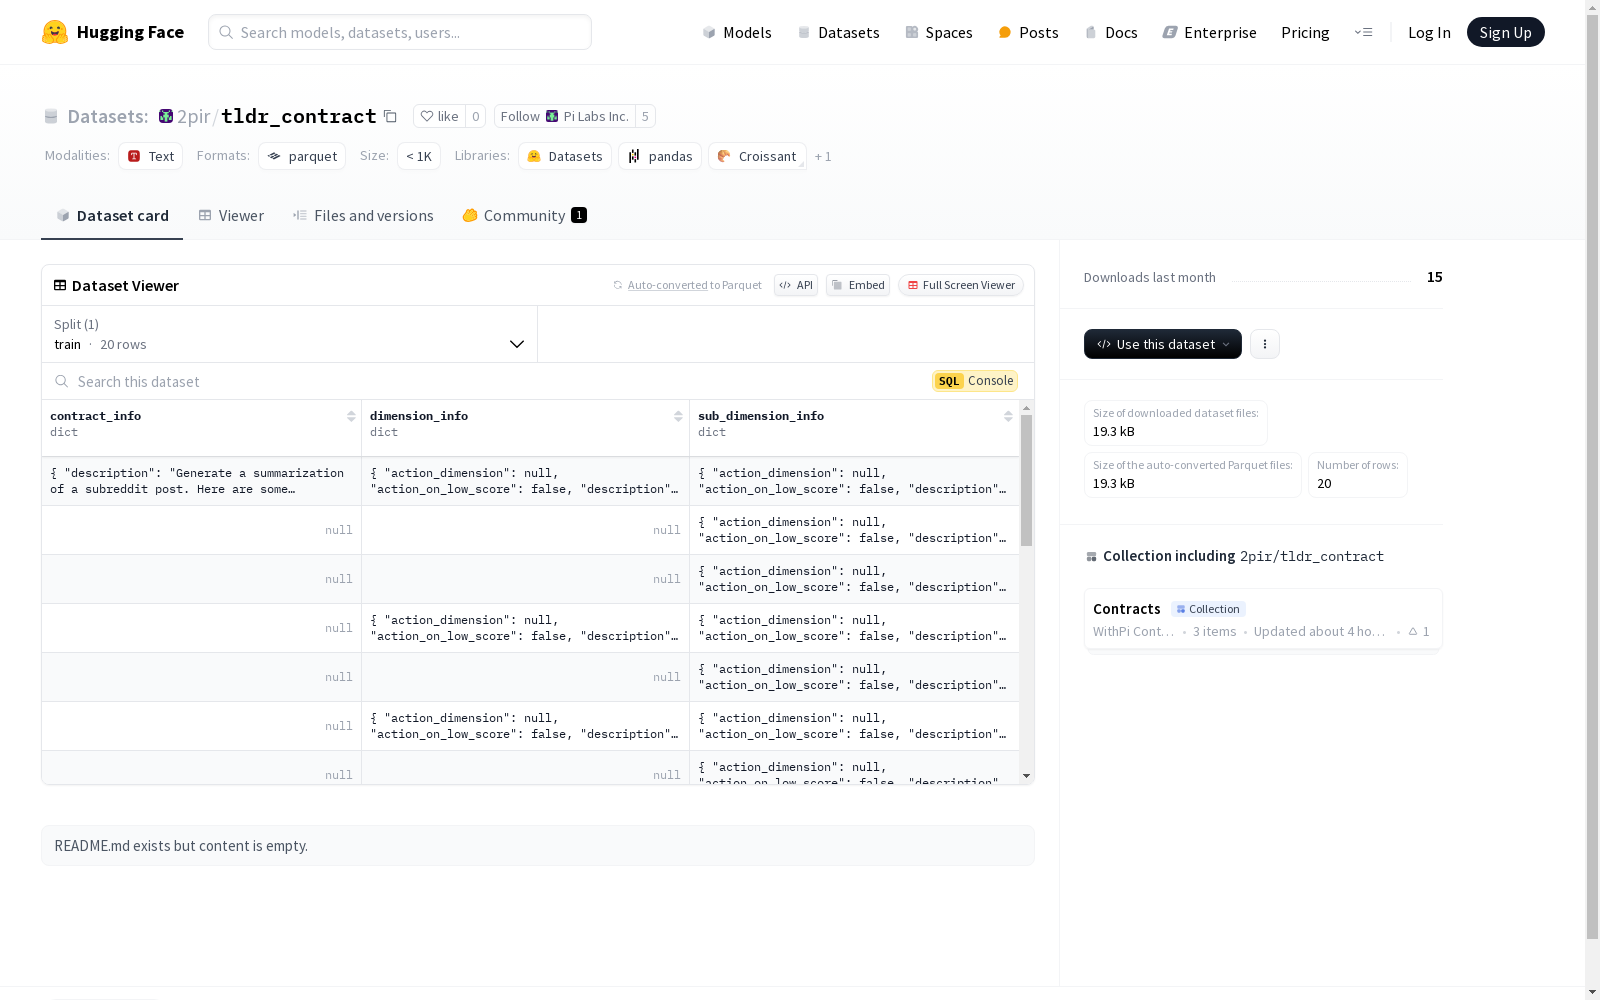This screenshot has width=1600, height=1000.
Task: Switch to the Dataset card tab
Action: pos(112,216)
